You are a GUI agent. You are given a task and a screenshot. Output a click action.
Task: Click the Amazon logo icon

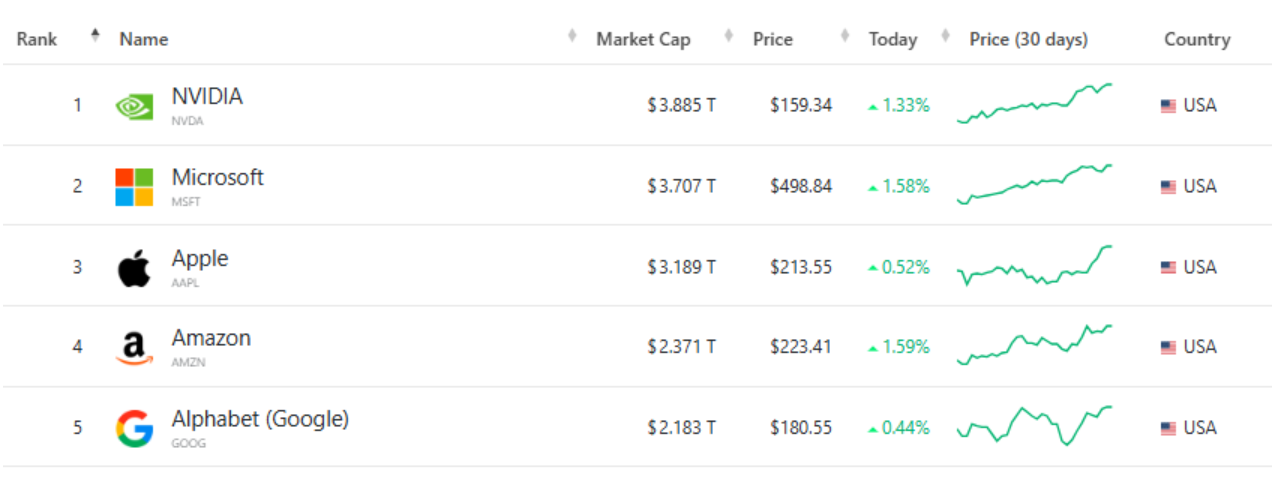point(134,348)
